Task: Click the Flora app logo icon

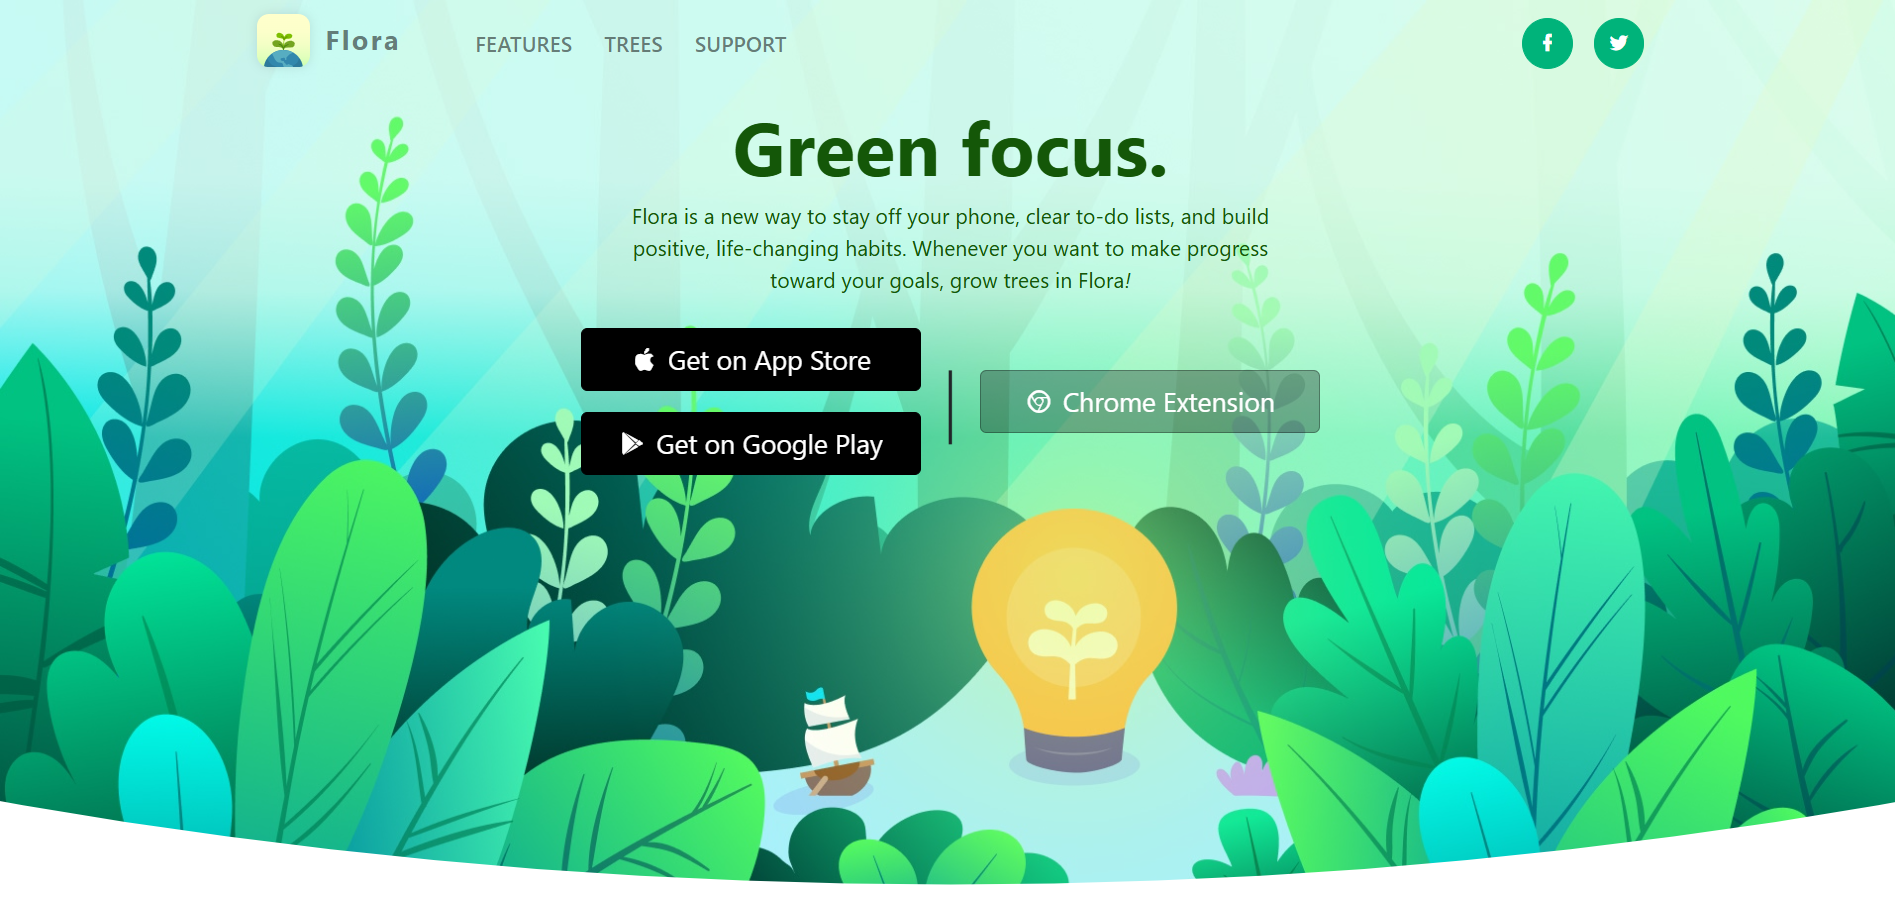Action: 283,41
